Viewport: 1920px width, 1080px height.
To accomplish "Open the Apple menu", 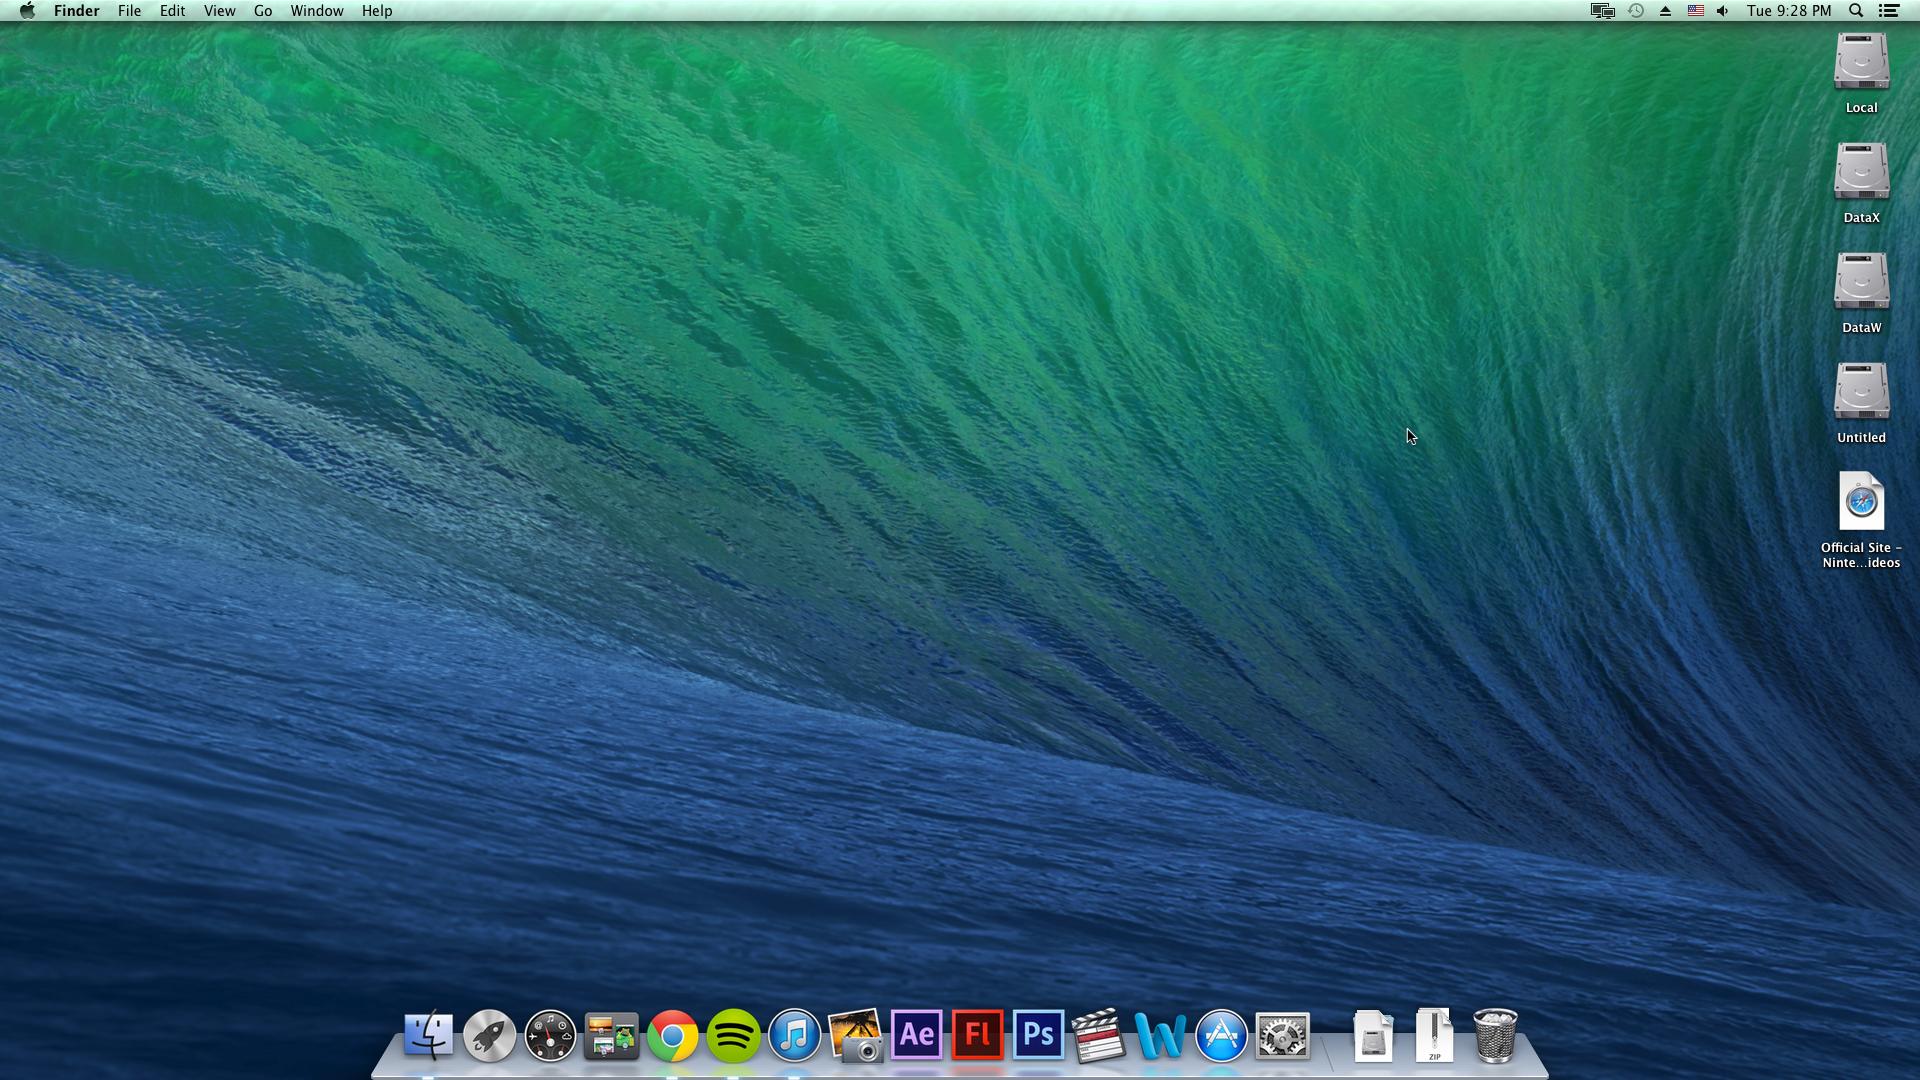I will pos(27,11).
